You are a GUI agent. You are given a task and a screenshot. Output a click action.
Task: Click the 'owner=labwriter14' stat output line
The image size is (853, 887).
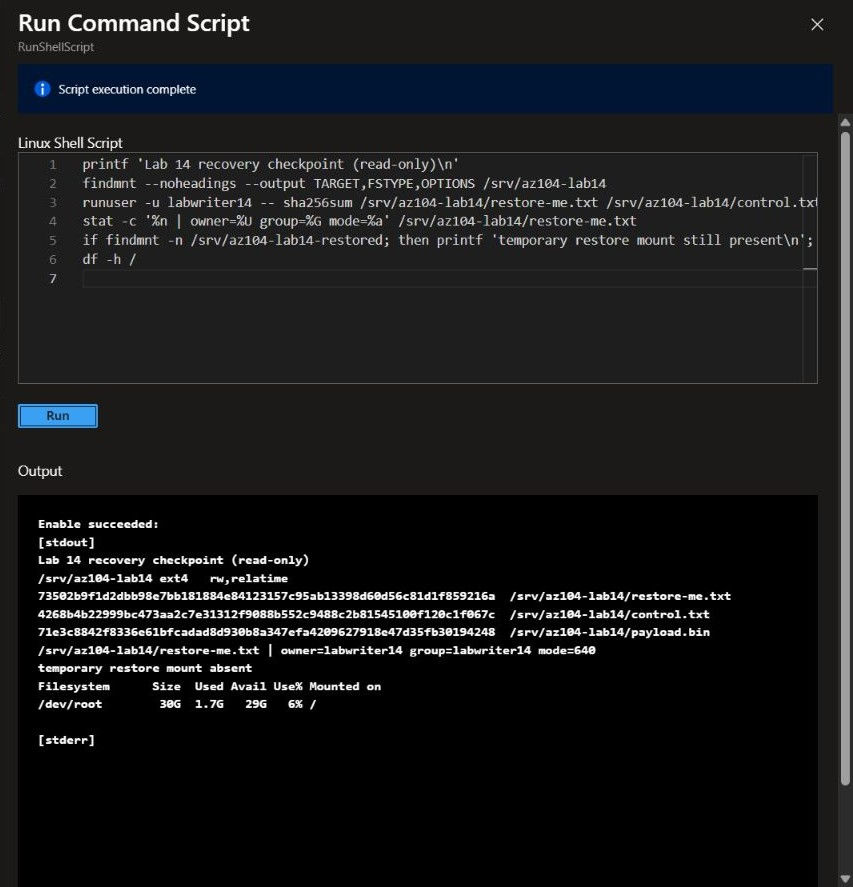[317, 651]
